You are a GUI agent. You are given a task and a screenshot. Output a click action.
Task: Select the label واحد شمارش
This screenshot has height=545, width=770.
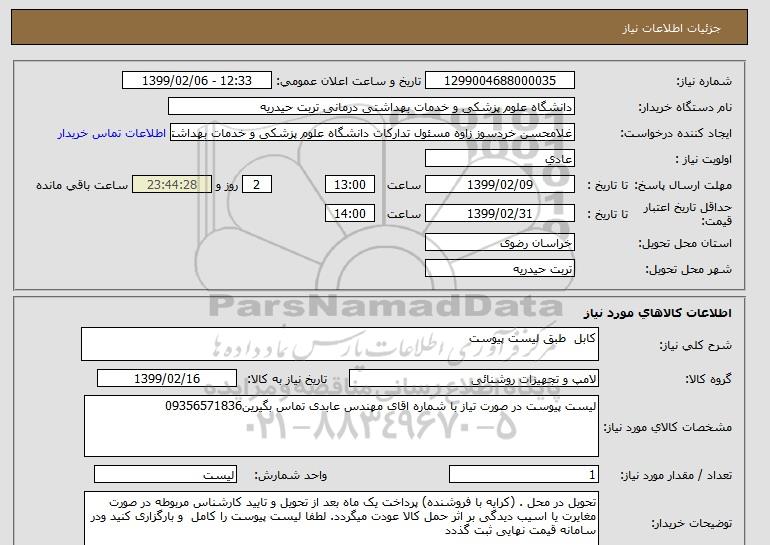tap(291, 475)
